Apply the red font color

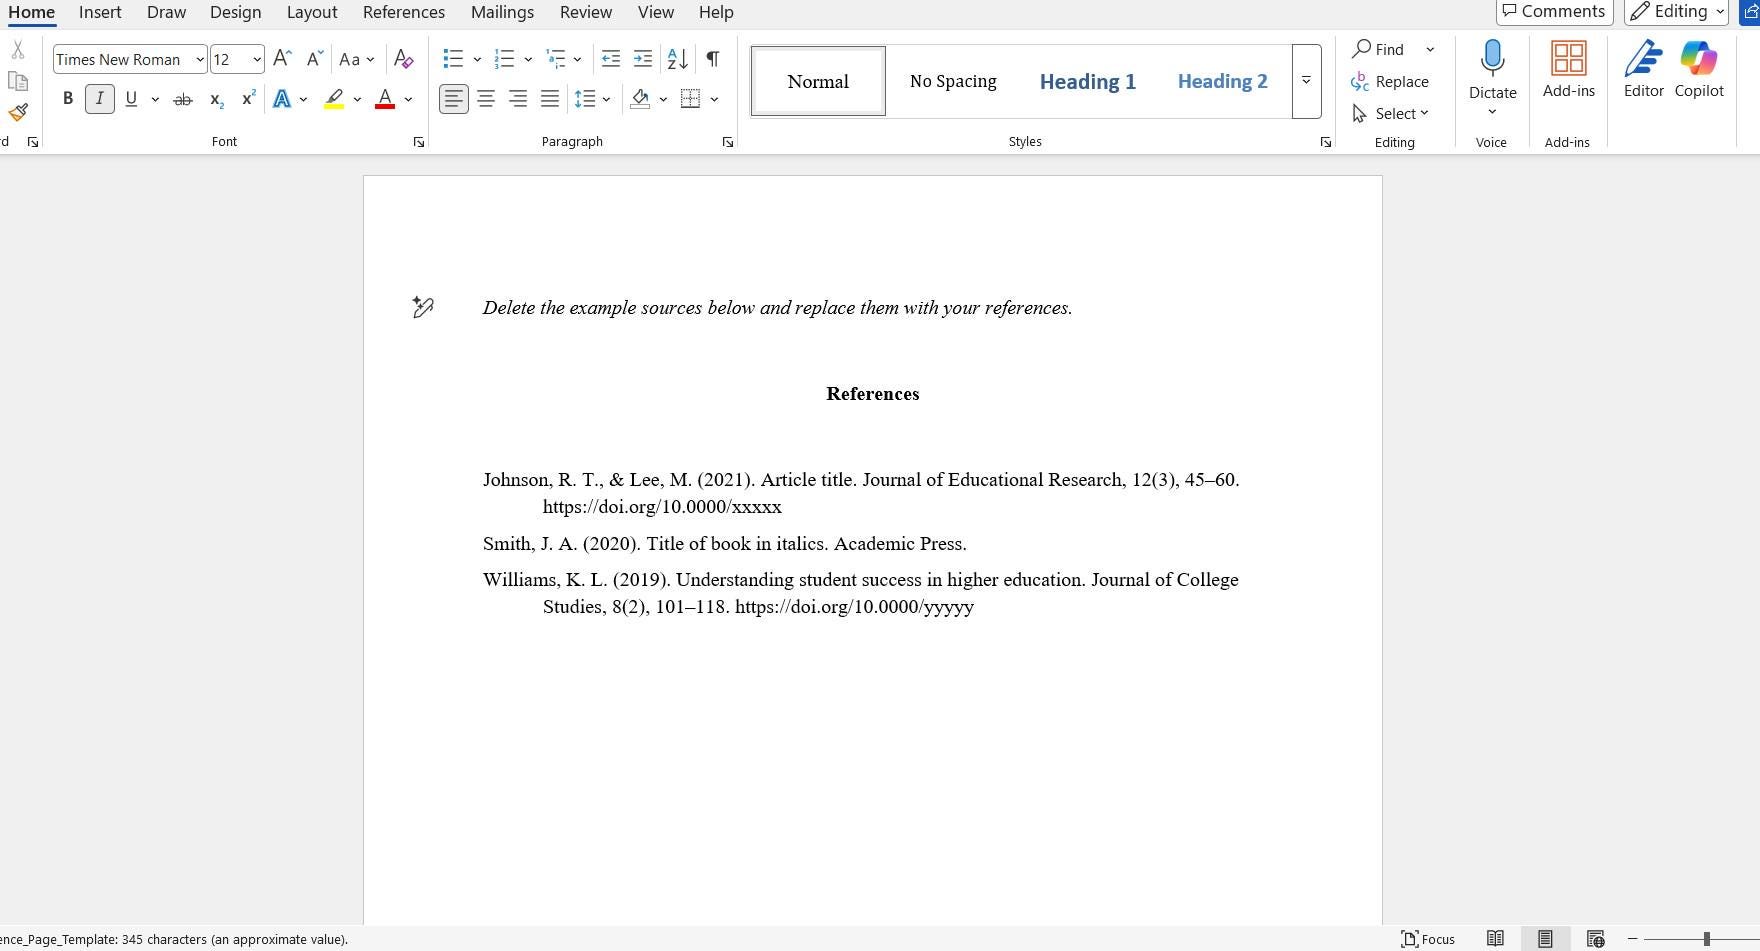[x=385, y=99]
